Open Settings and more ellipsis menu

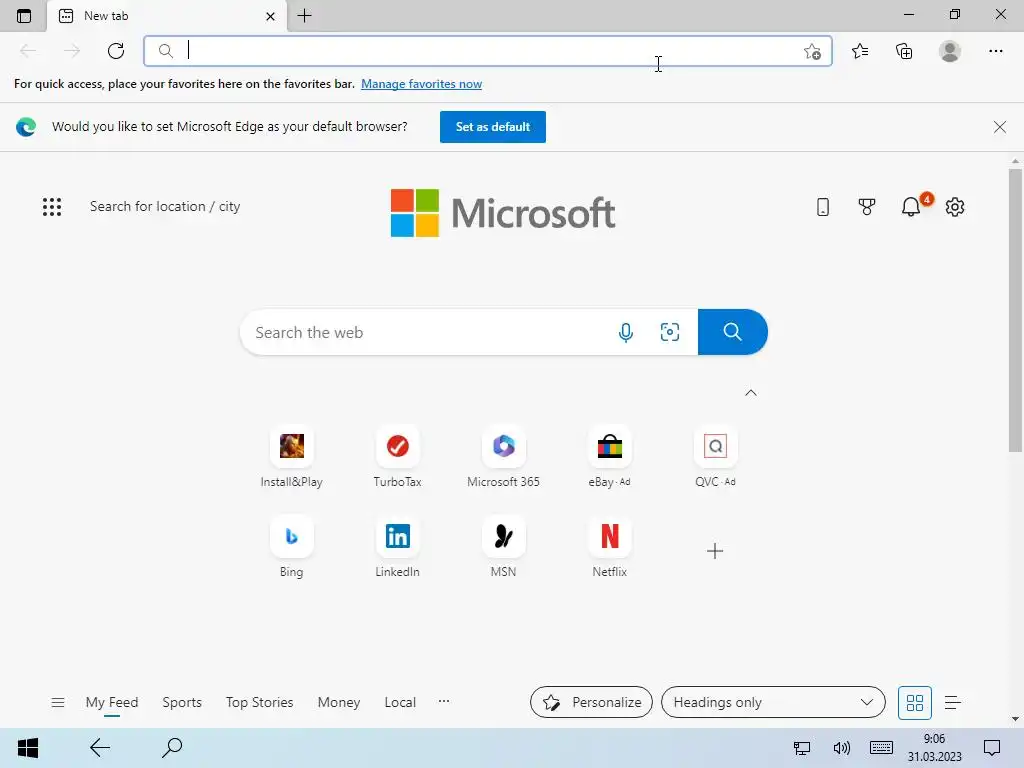tap(995, 51)
